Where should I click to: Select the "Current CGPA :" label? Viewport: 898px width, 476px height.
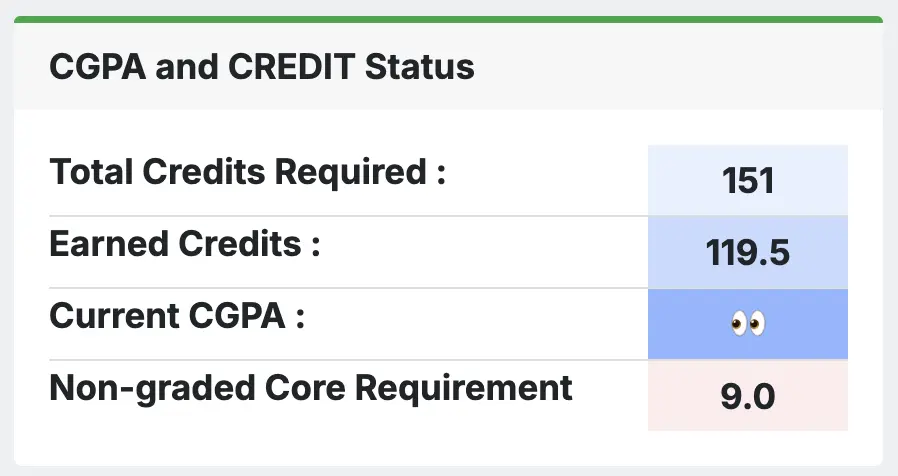pyautogui.click(x=177, y=316)
